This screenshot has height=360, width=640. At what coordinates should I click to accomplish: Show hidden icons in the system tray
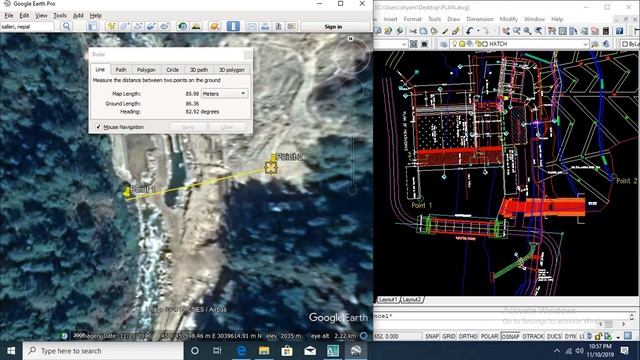pos(557,351)
